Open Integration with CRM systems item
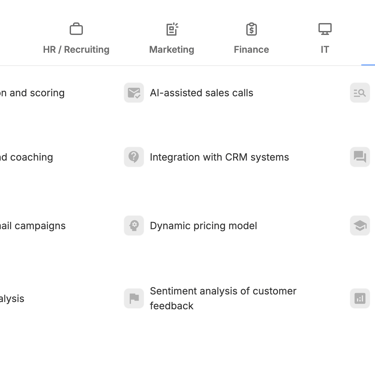The height and width of the screenshot is (366, 375). pos(219,157)
